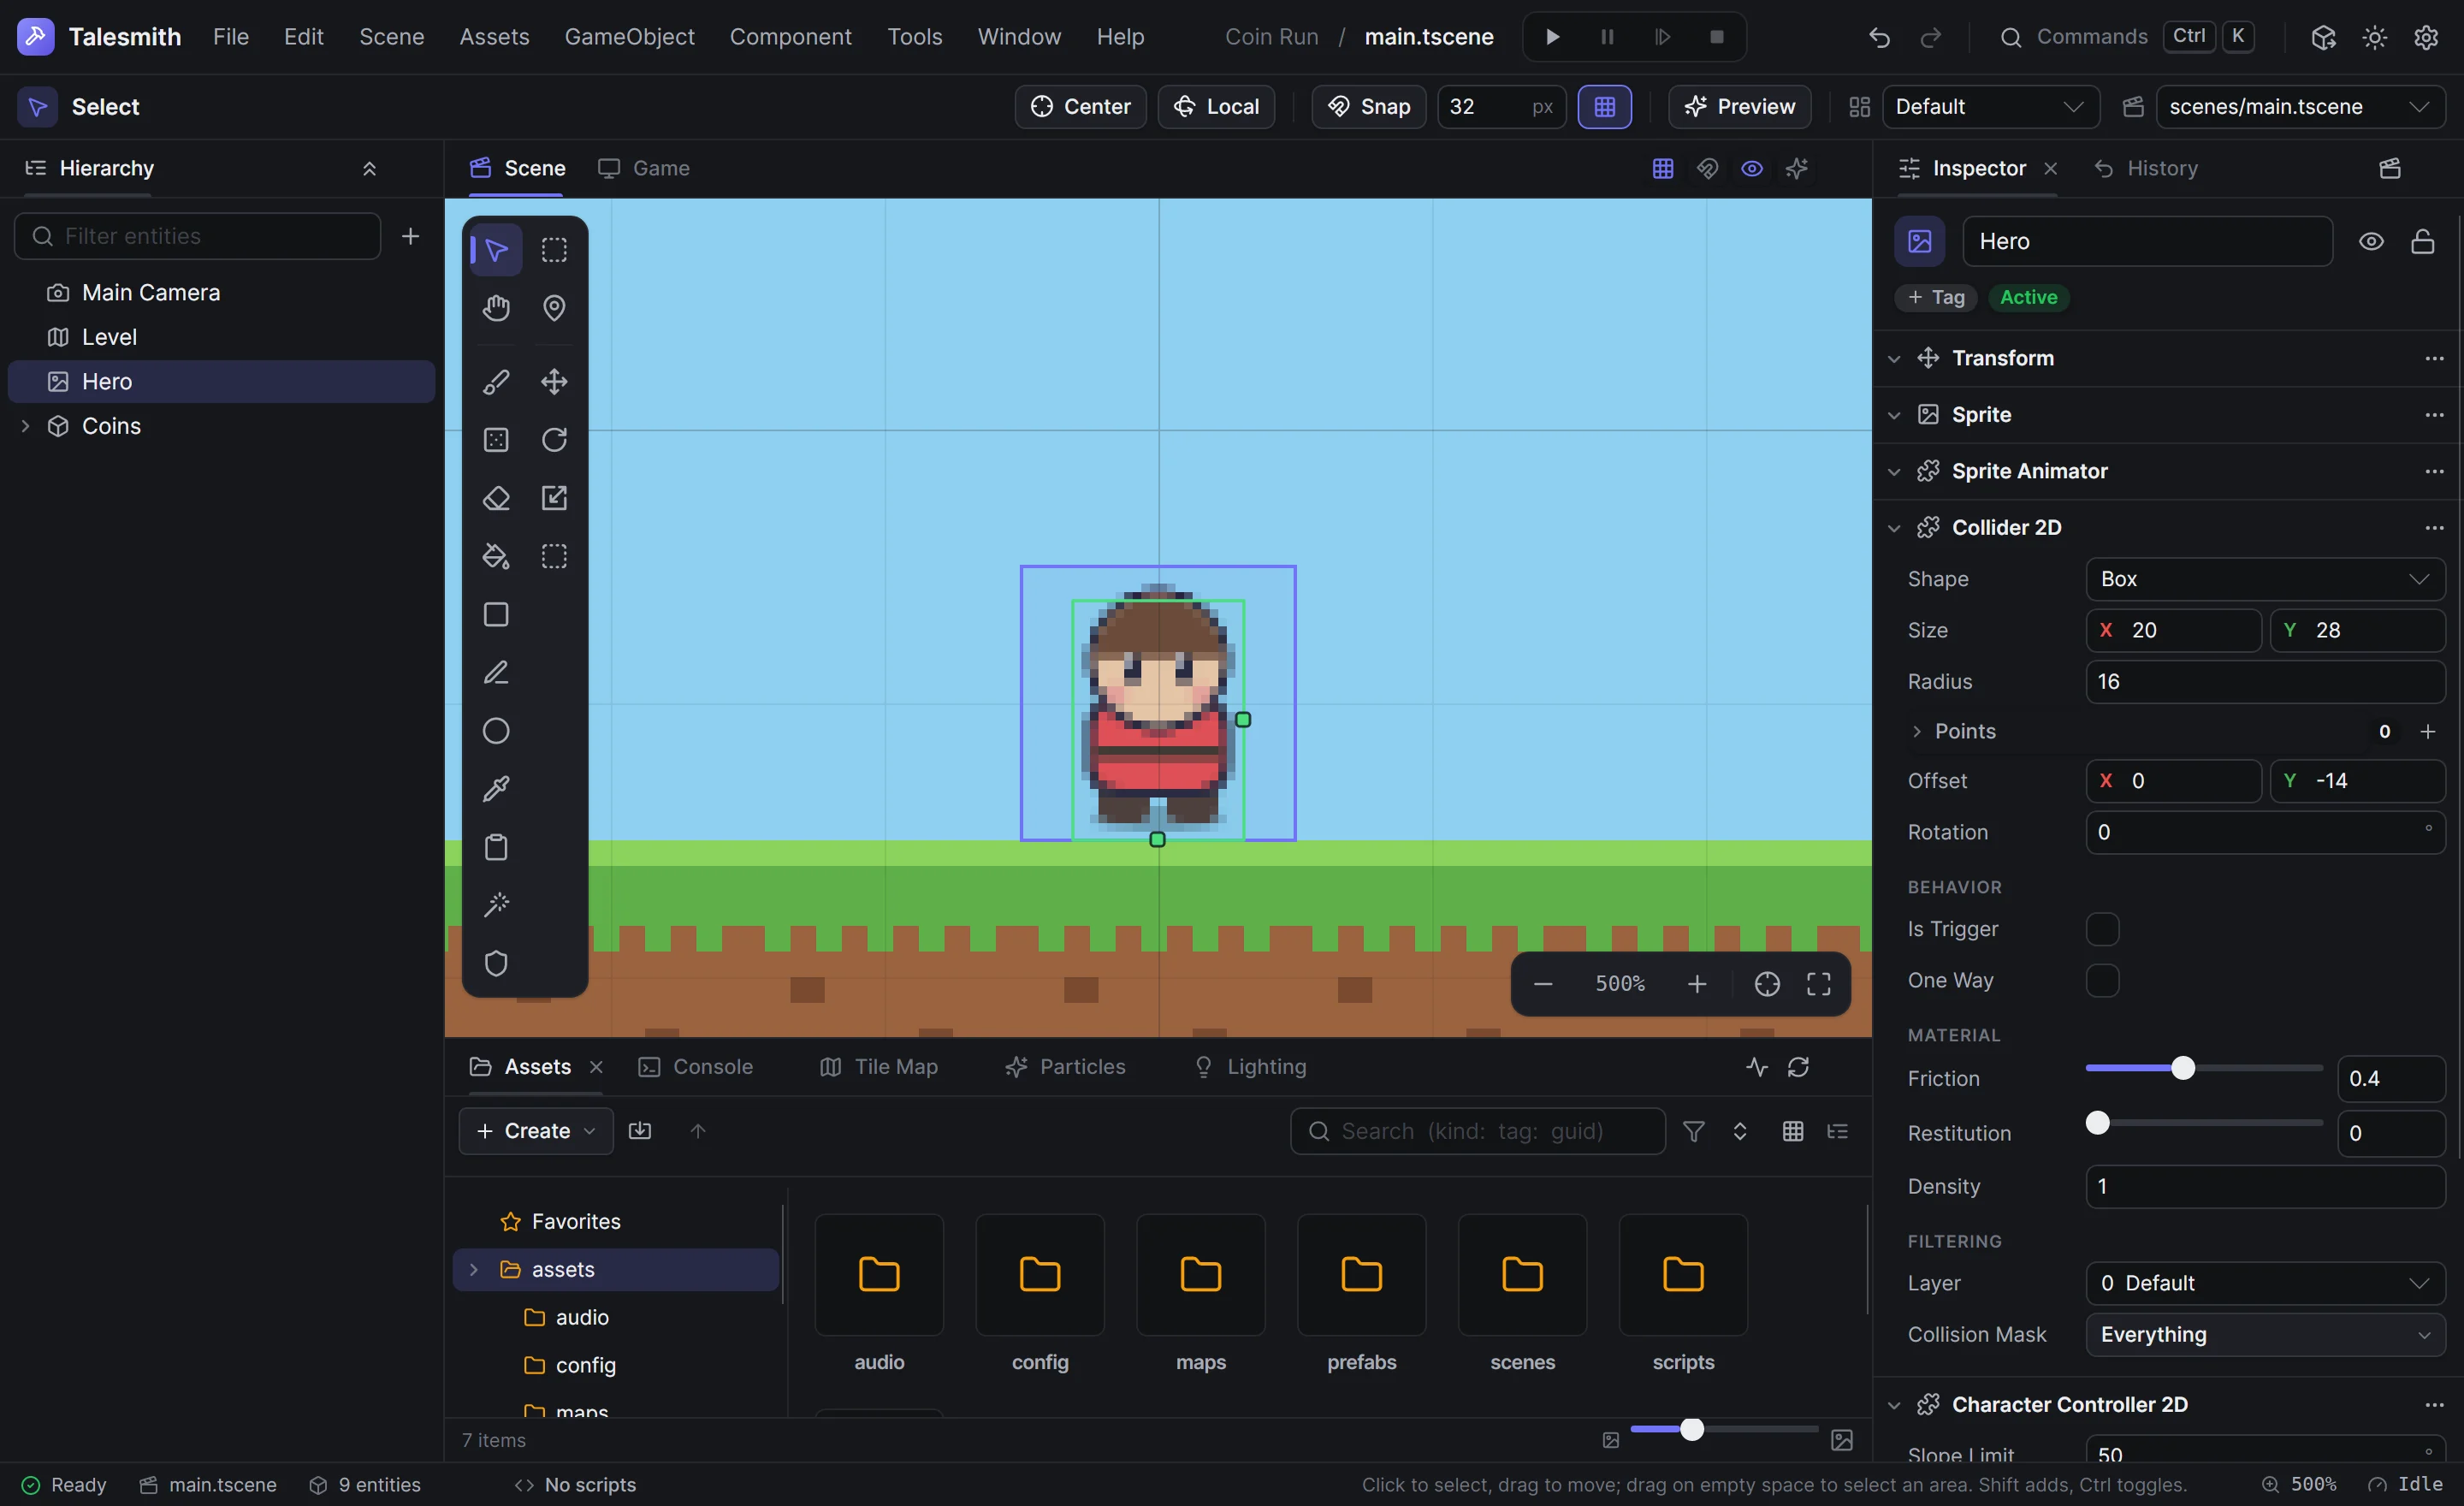Switch to the Console tab
The height and width of the screenshot is (1506, 2464).
[x=696, y=1067]
